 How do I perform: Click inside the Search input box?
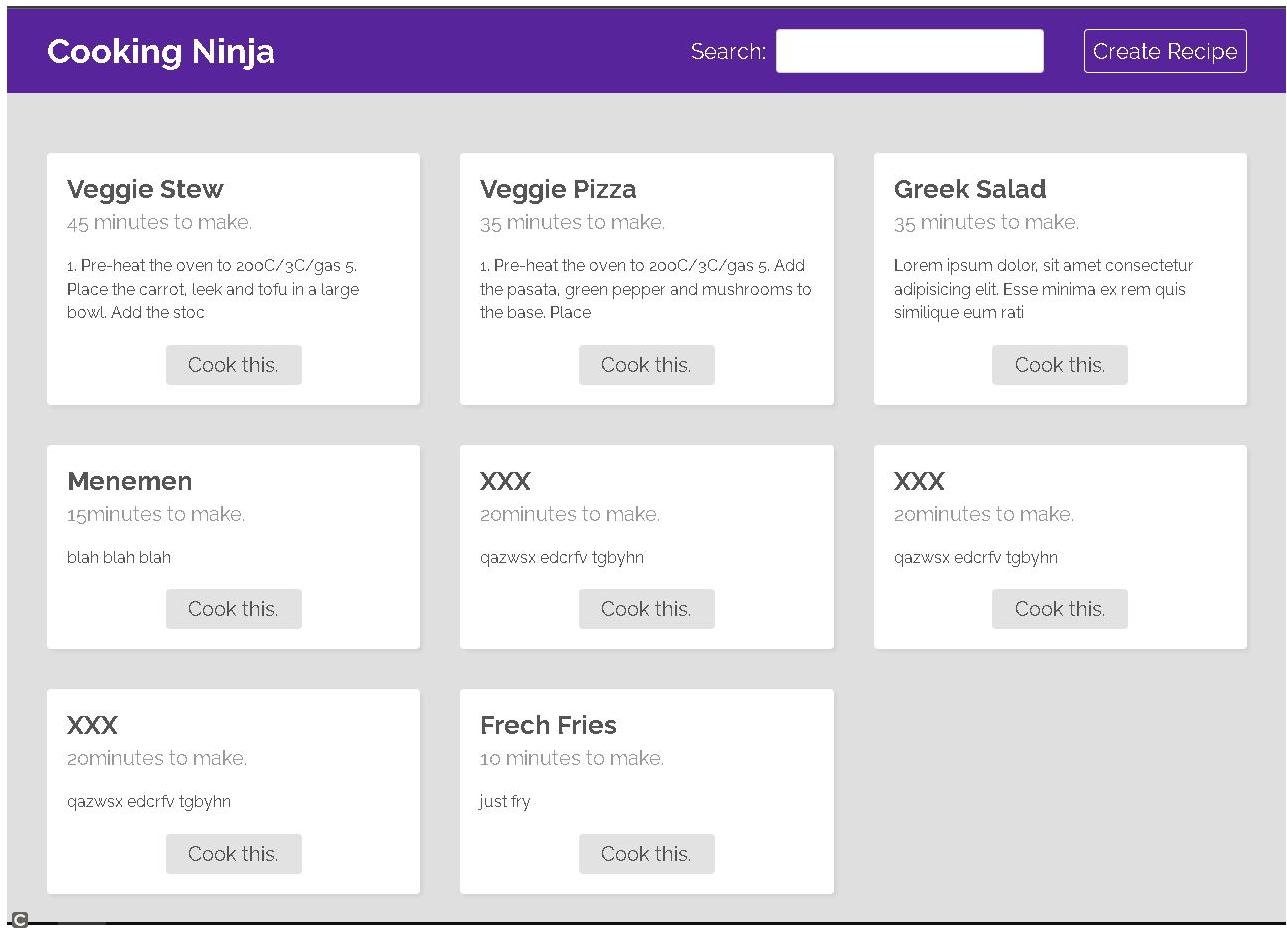[x=909, y=51]
